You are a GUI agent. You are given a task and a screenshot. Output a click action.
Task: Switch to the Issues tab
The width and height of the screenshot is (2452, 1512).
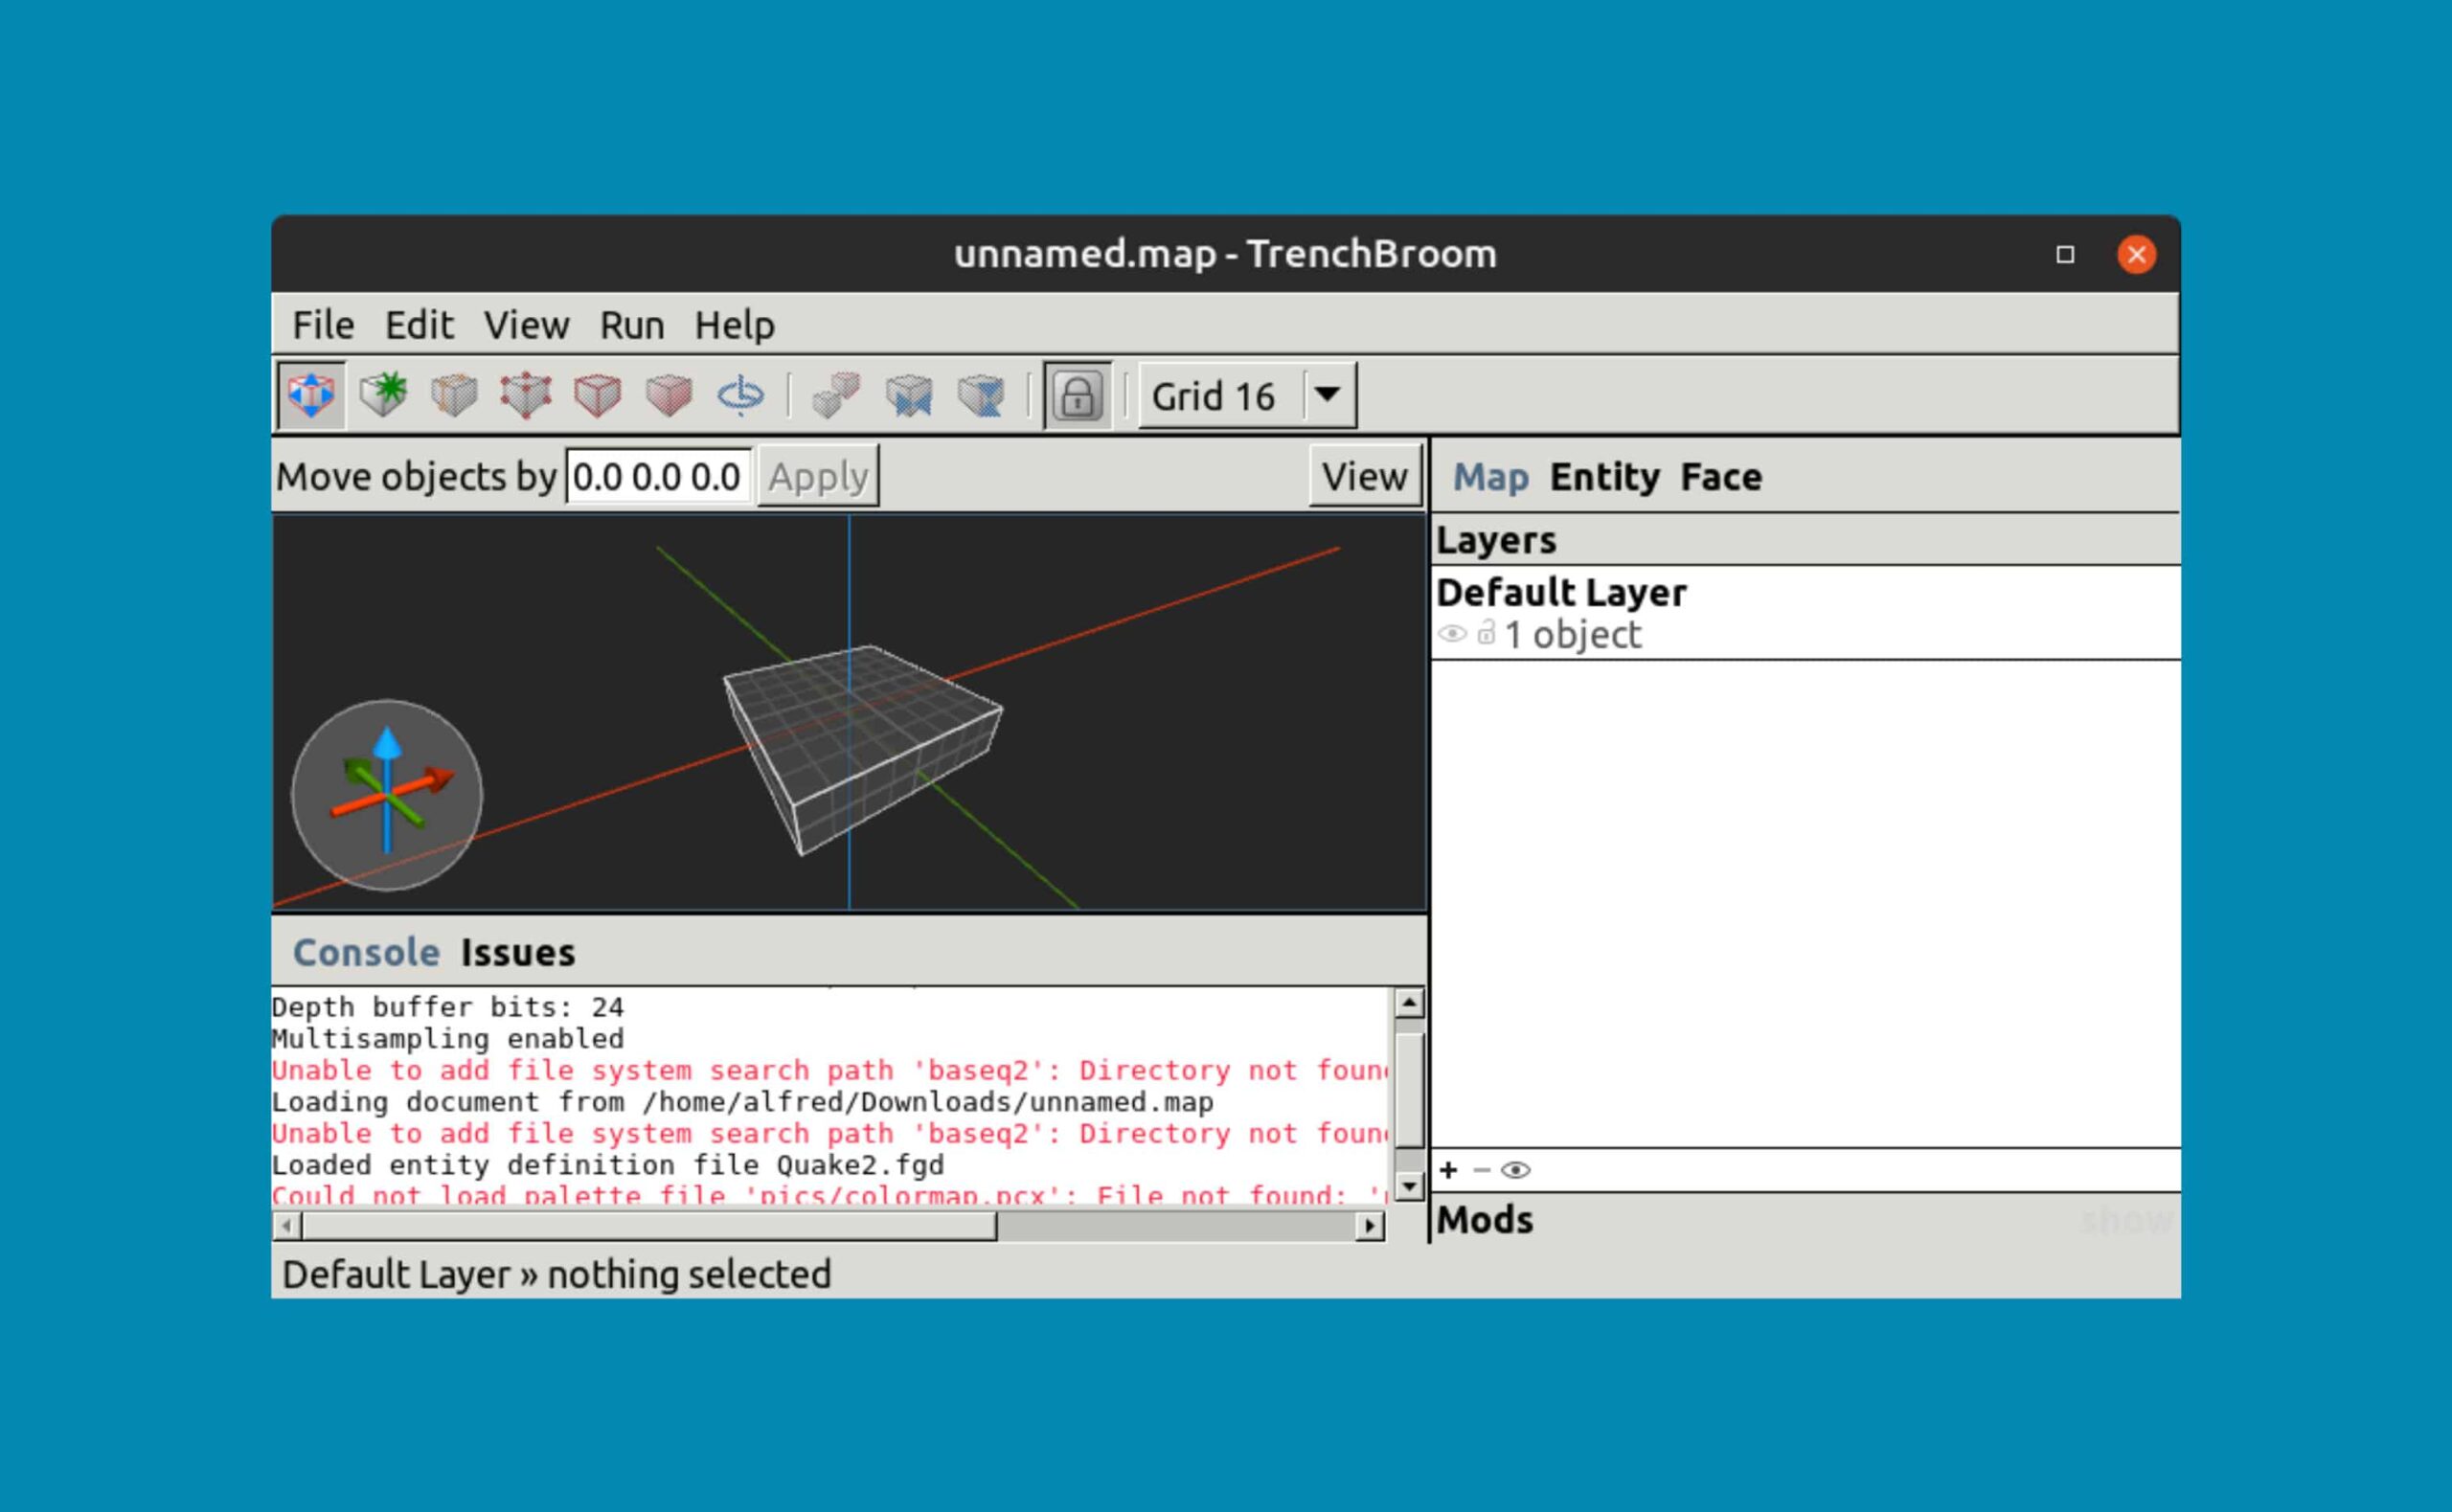point(518,952)
